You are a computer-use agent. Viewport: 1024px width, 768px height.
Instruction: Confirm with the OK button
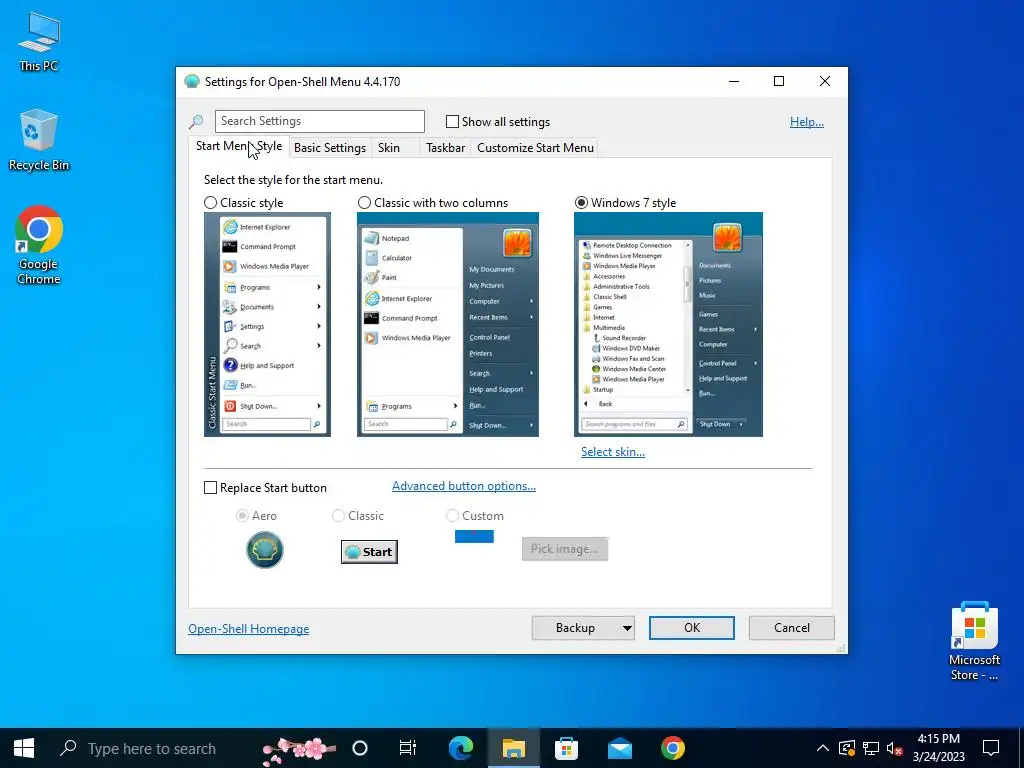(x=692, y=628)
